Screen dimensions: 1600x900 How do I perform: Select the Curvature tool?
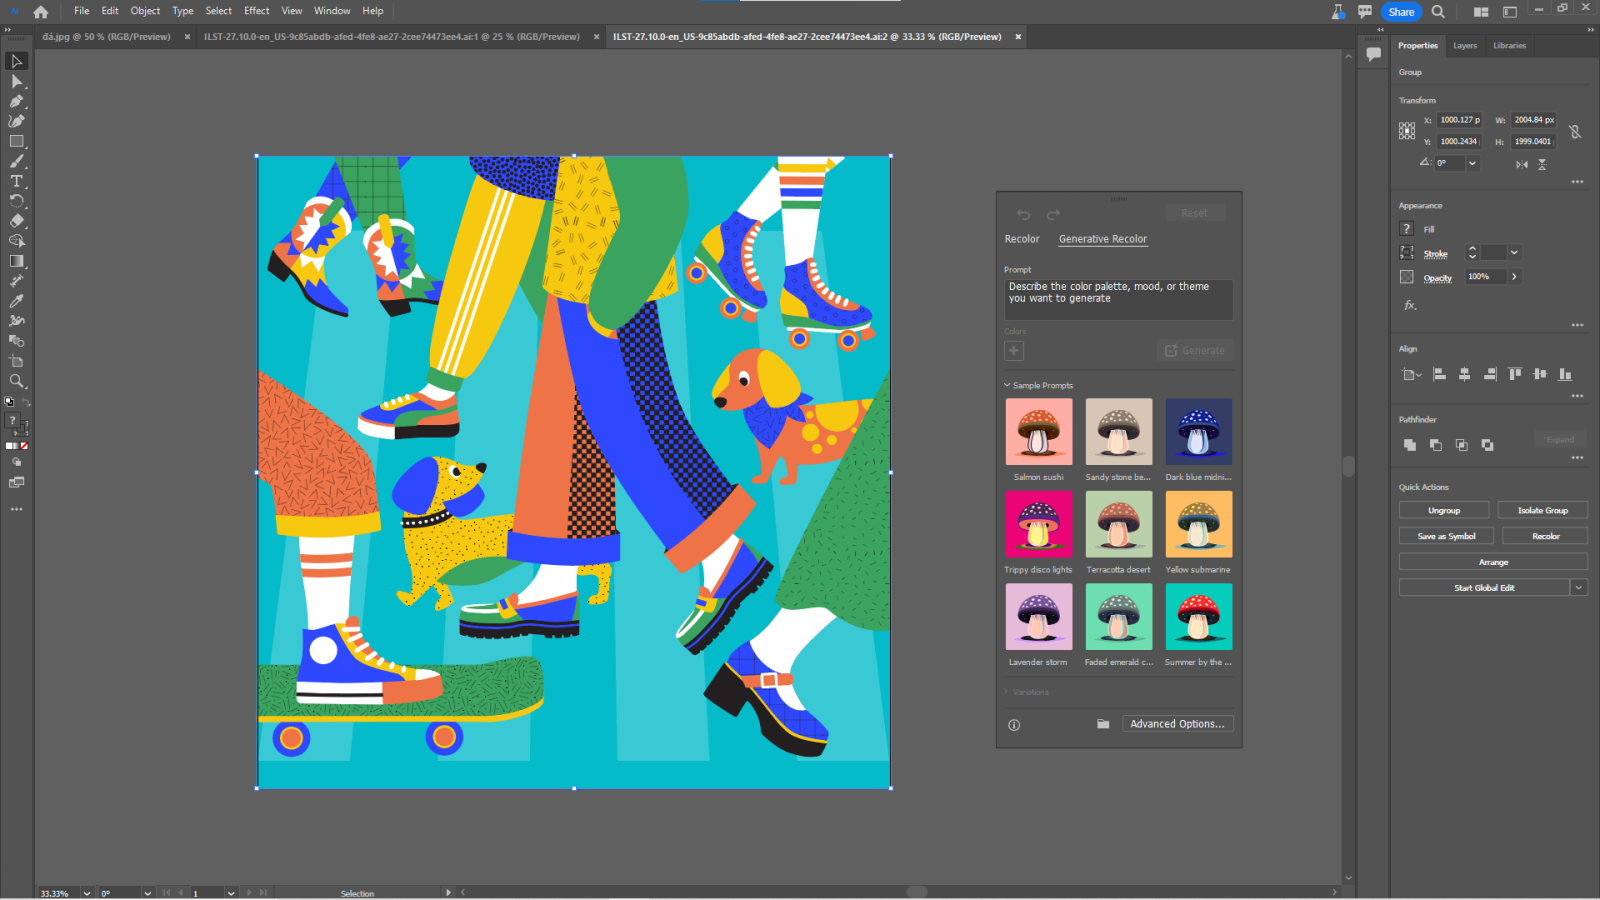tap(16, 121)
